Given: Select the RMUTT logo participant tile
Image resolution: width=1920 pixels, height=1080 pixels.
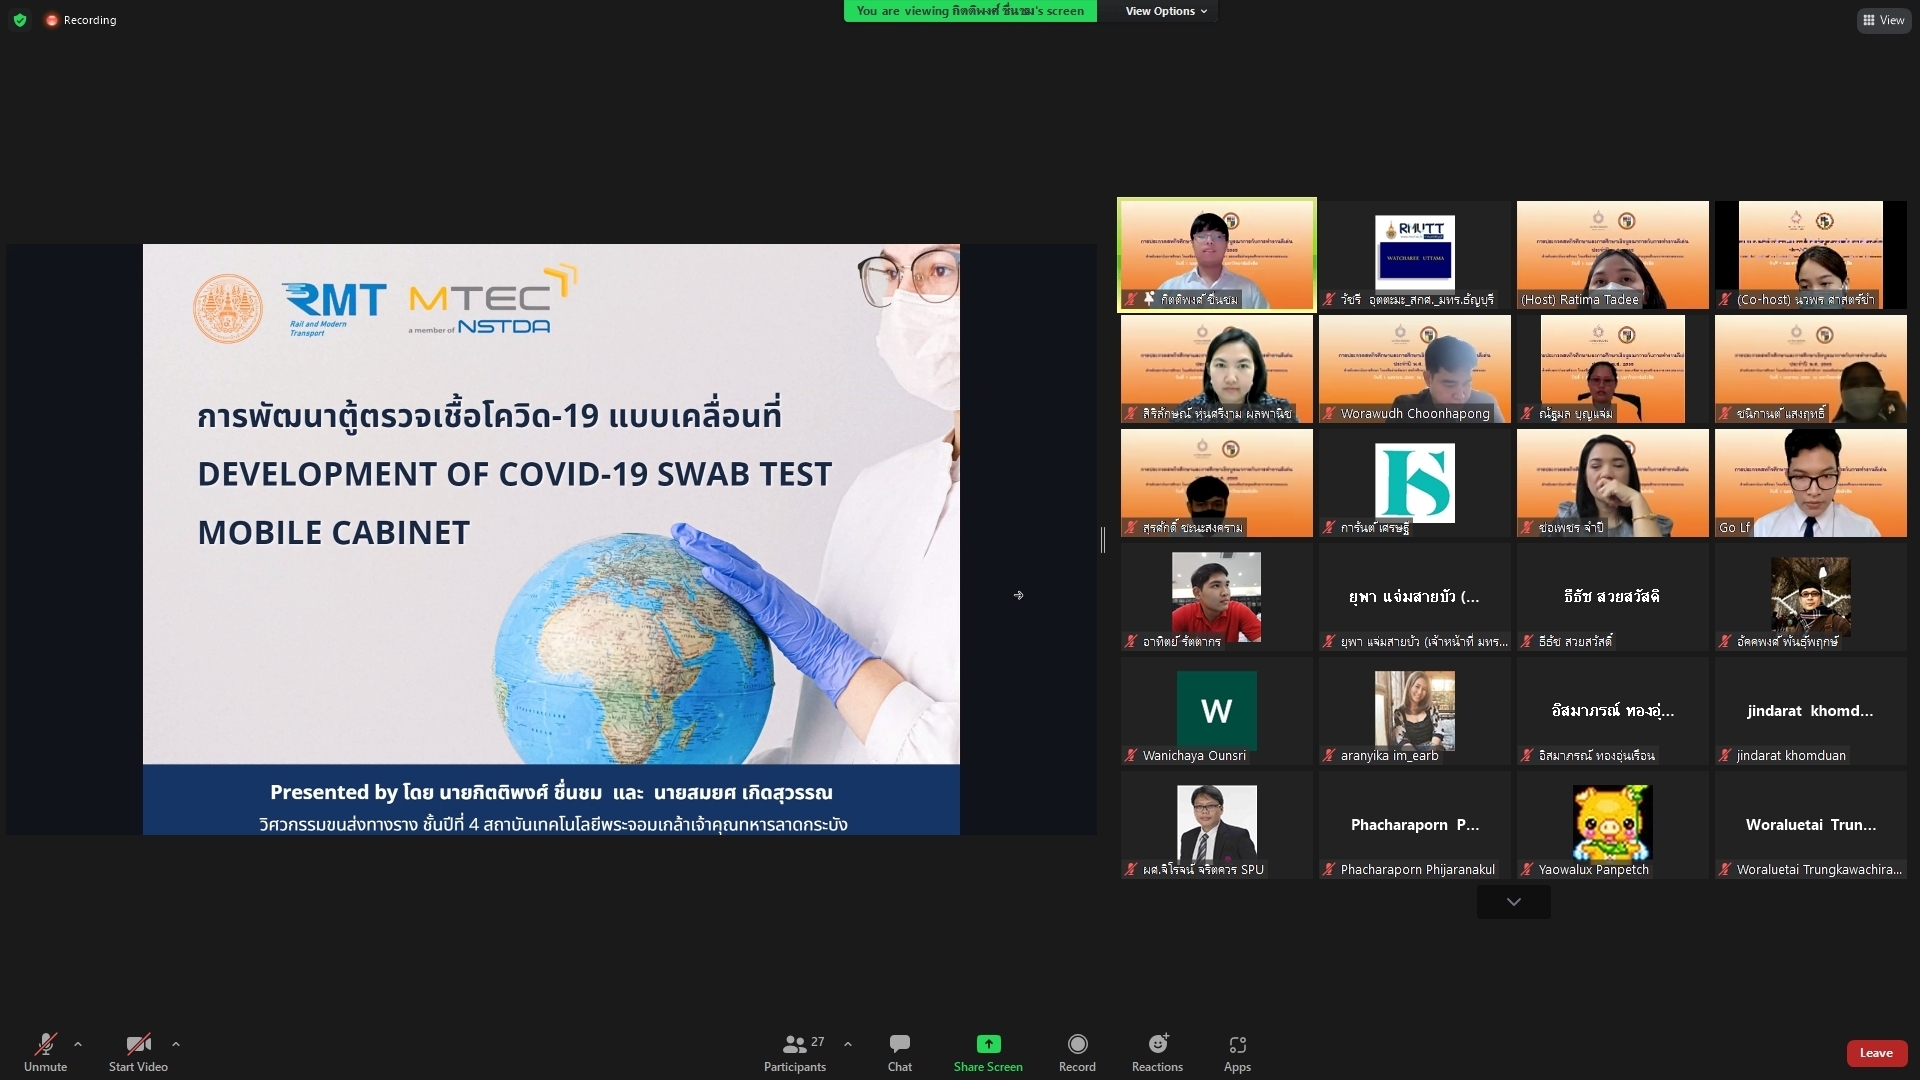Looking at the screenshot, I should tap(1415, 255).
